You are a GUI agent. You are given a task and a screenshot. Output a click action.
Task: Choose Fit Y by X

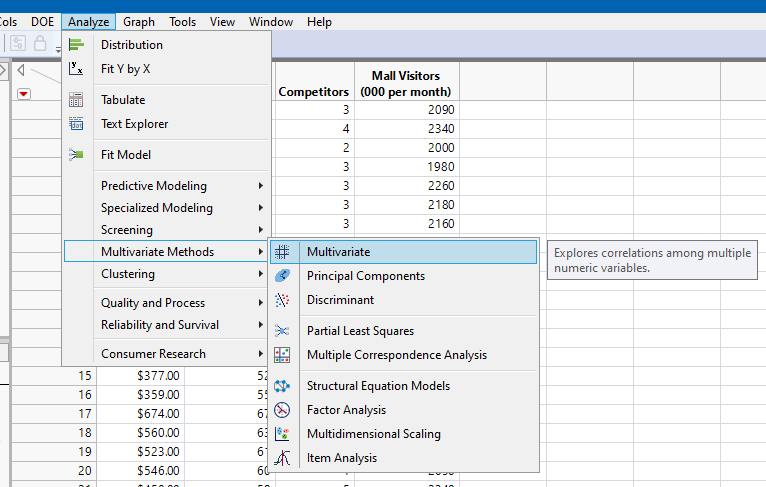pos(166,69)
